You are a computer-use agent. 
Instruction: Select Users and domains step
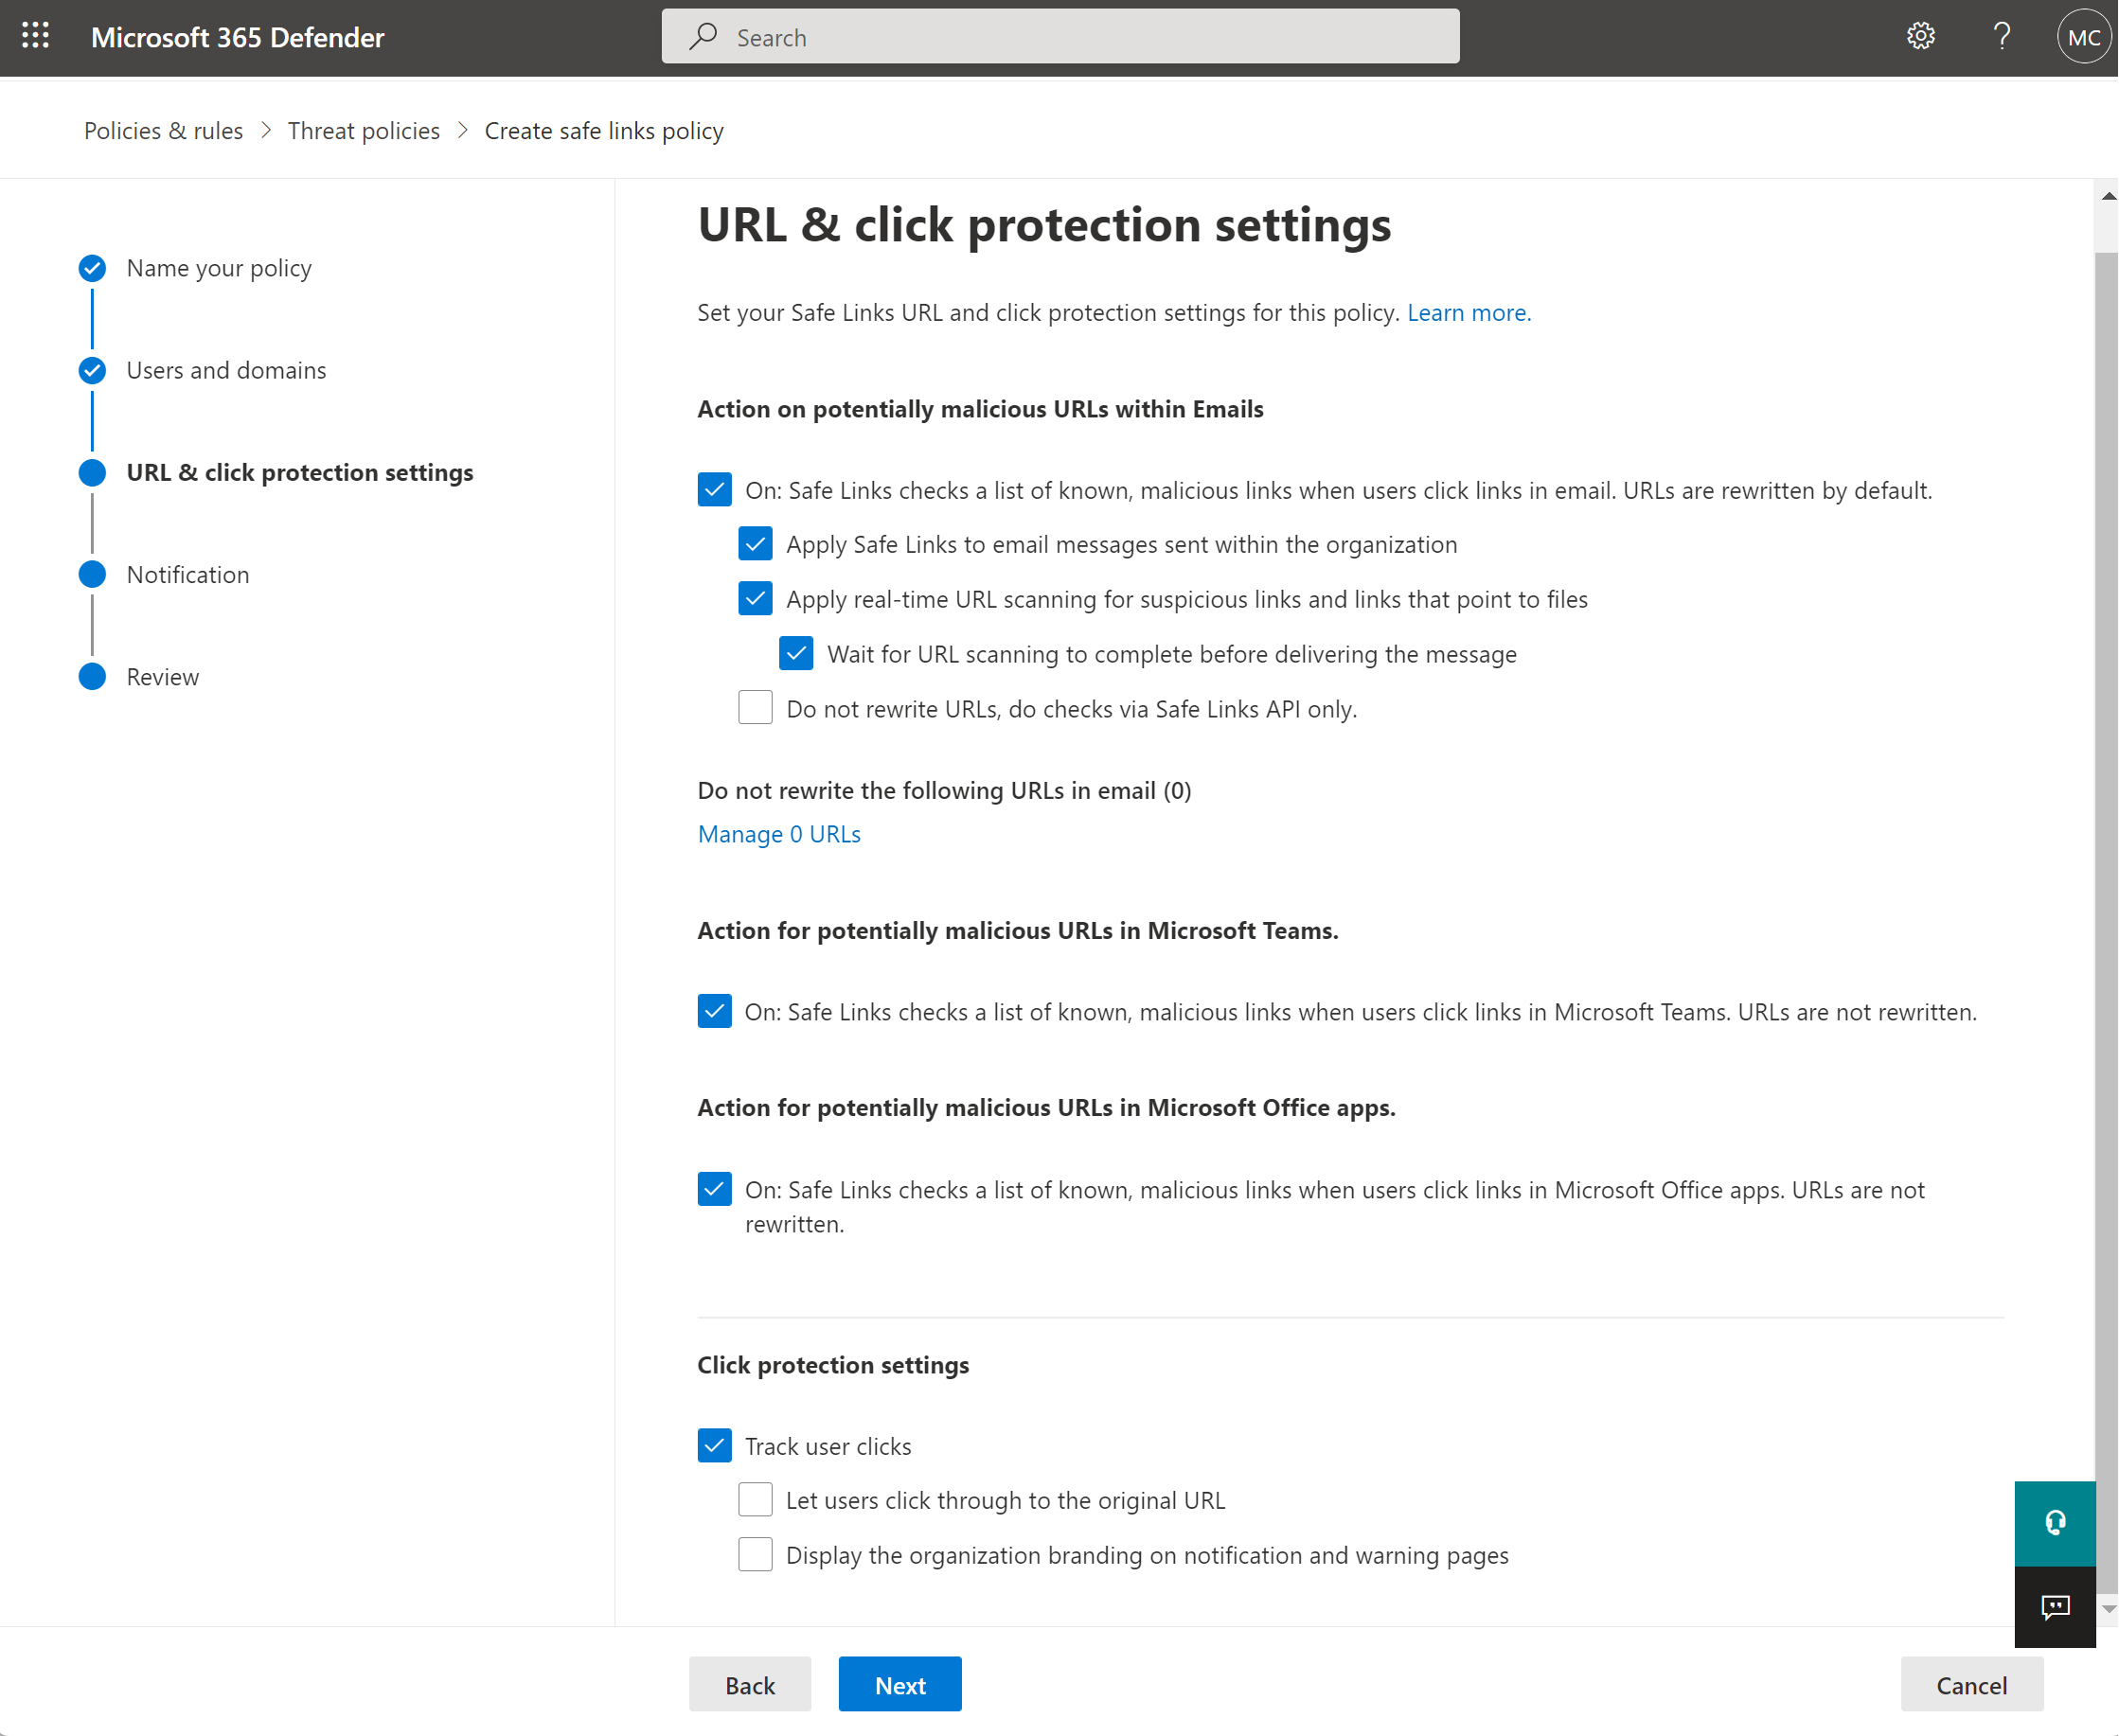[226, 370]
